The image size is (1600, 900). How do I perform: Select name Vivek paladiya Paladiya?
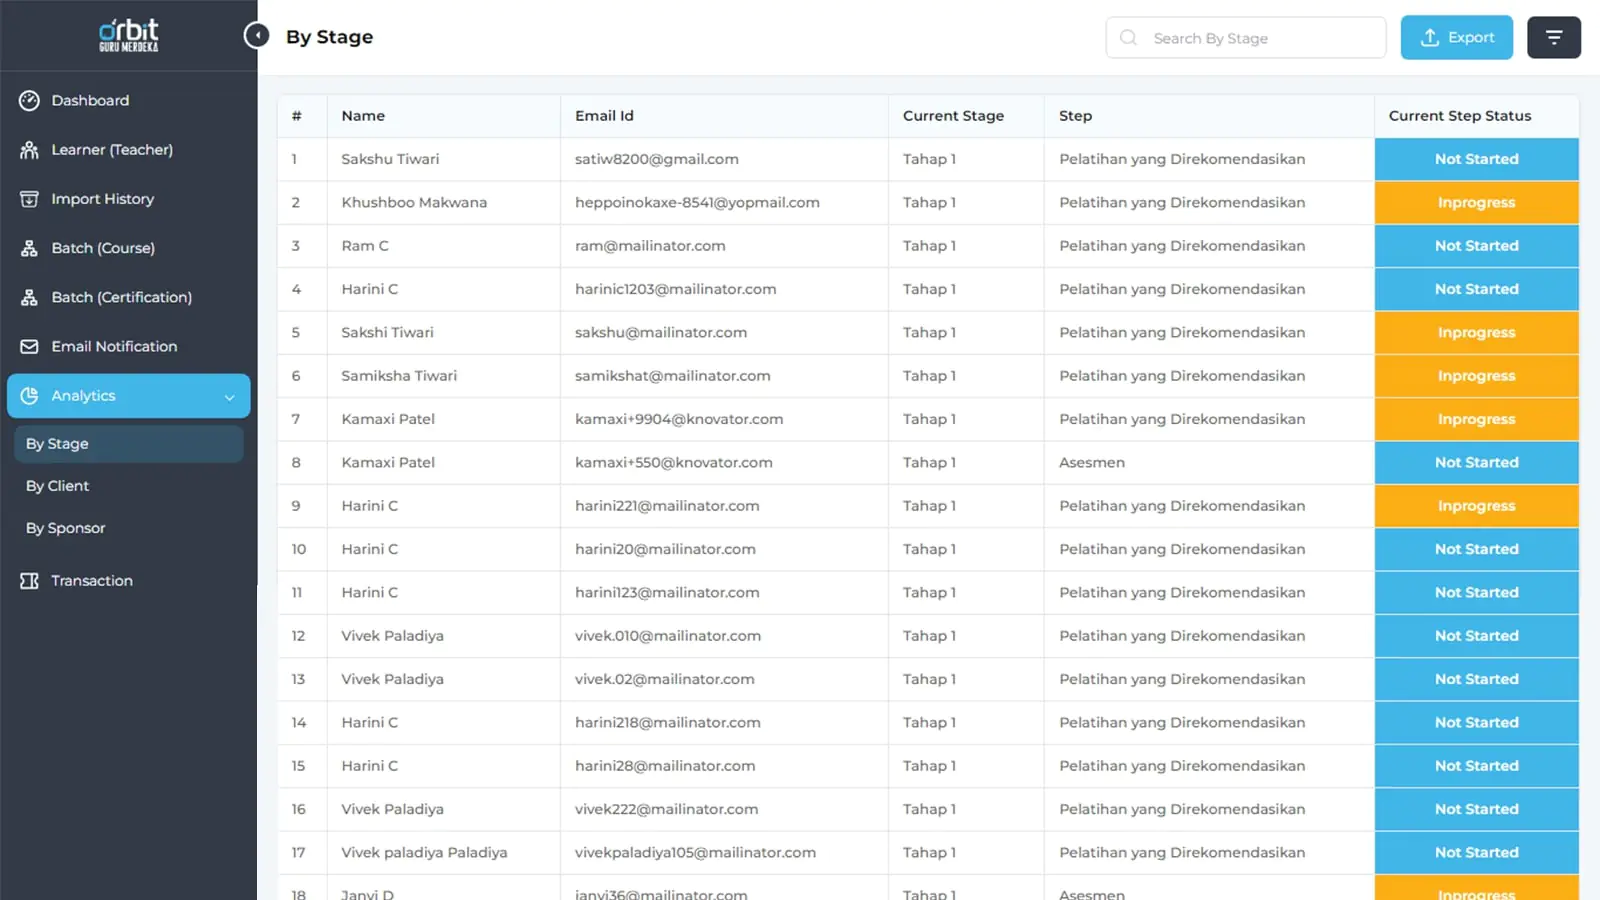[424, 853]
